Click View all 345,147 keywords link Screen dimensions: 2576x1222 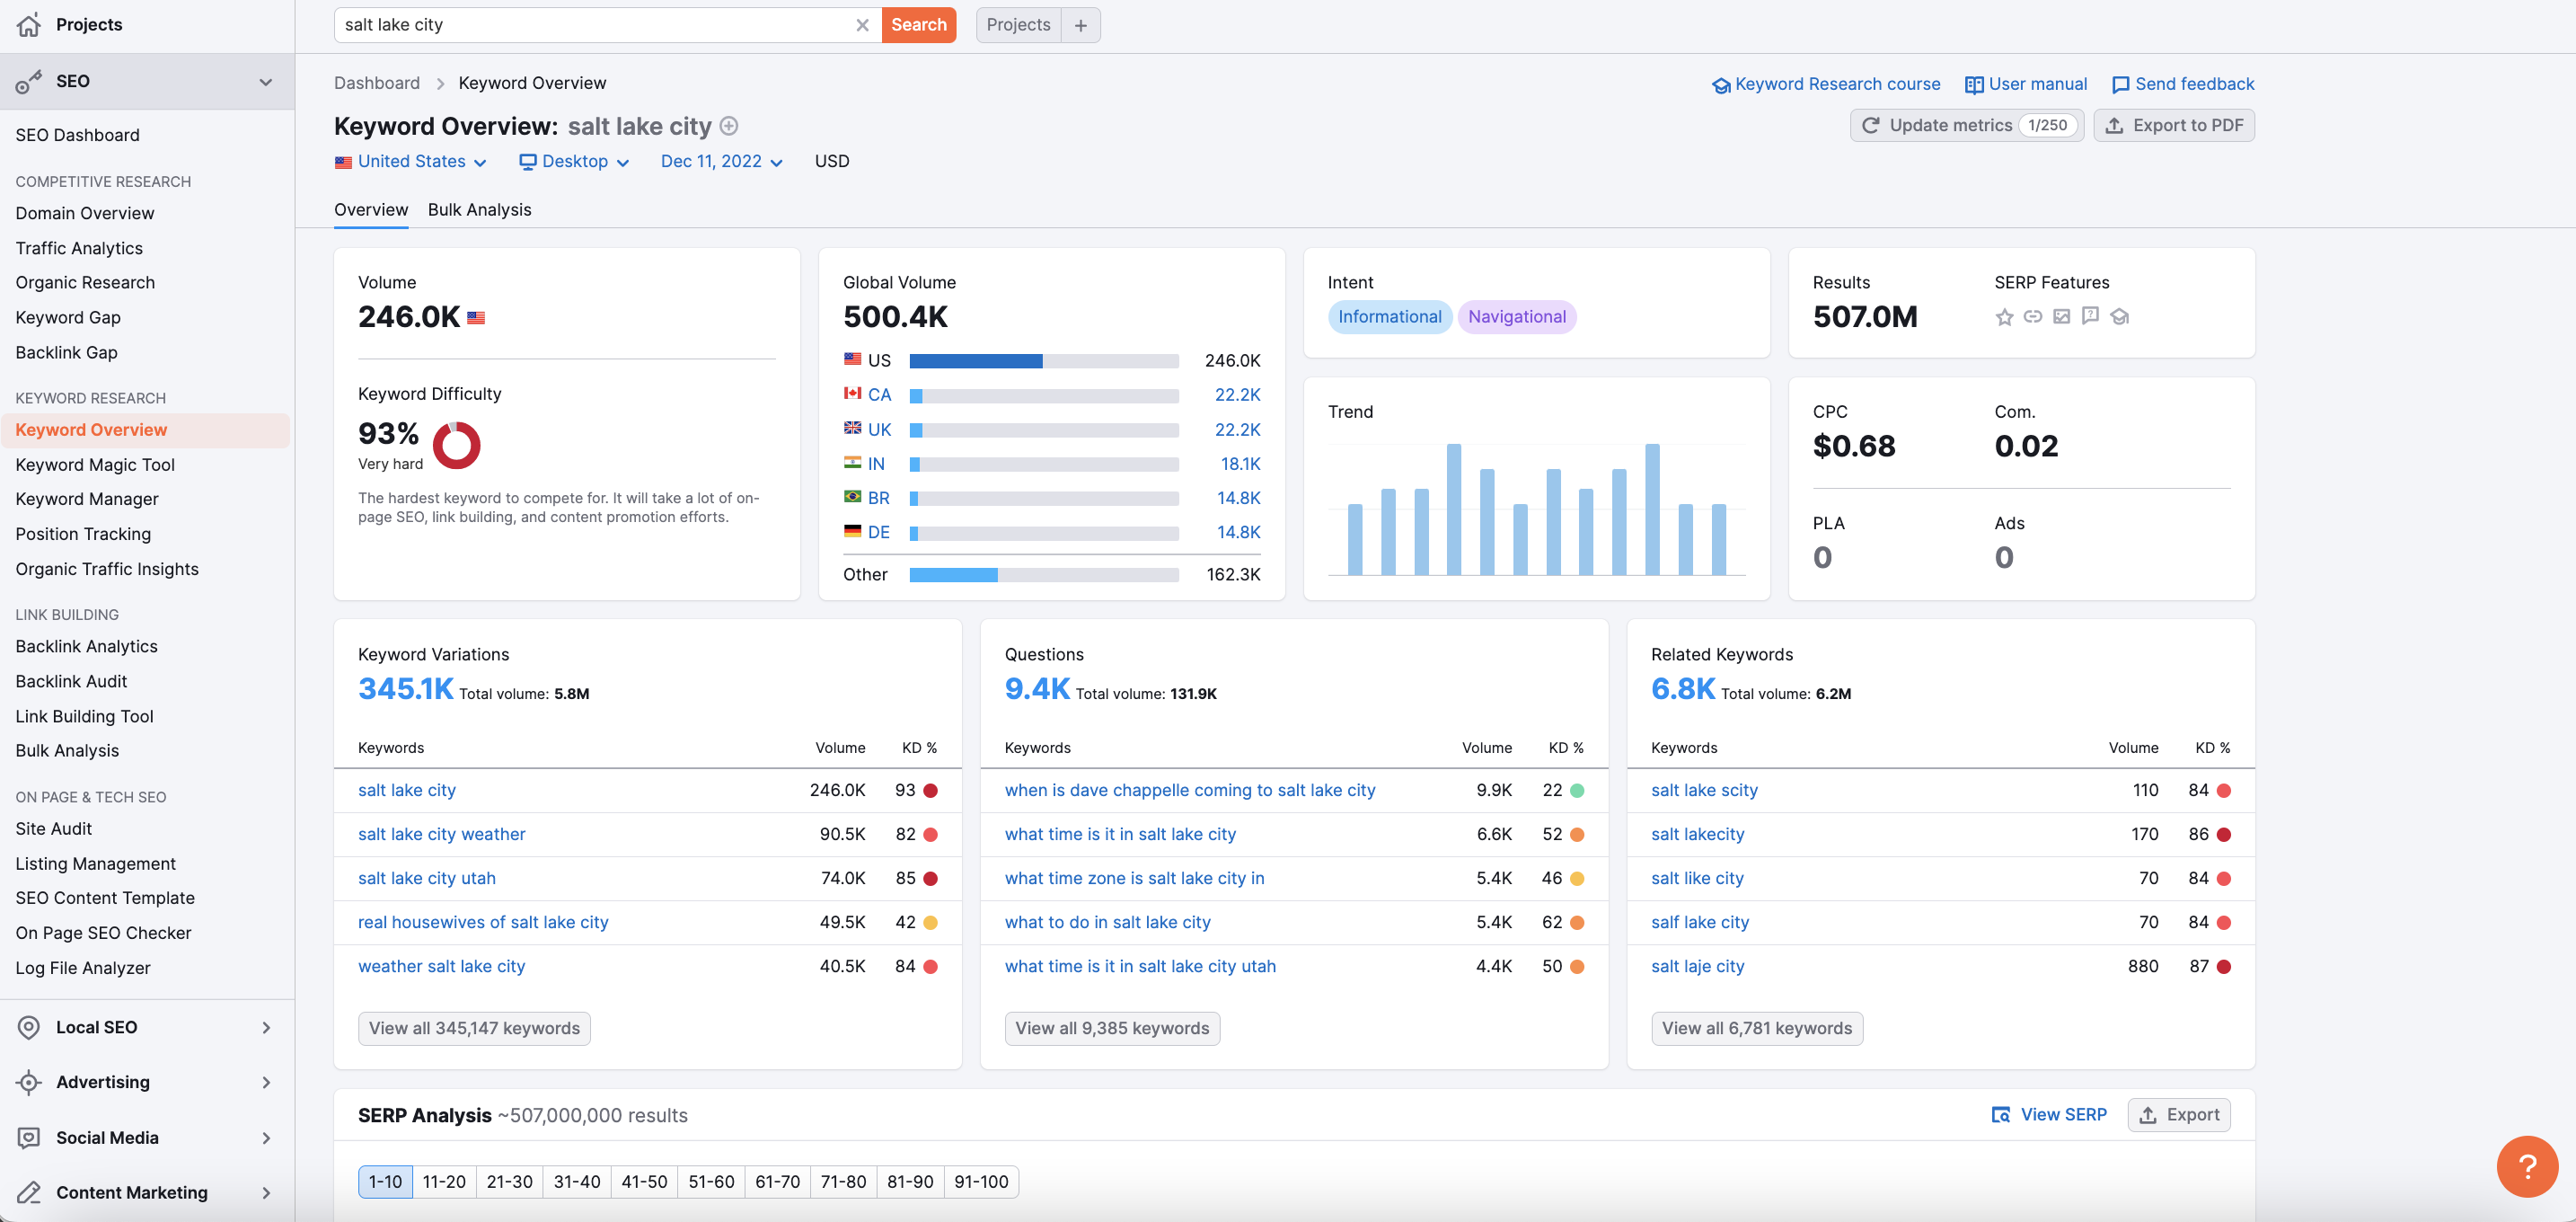[x=475, y=1026]
